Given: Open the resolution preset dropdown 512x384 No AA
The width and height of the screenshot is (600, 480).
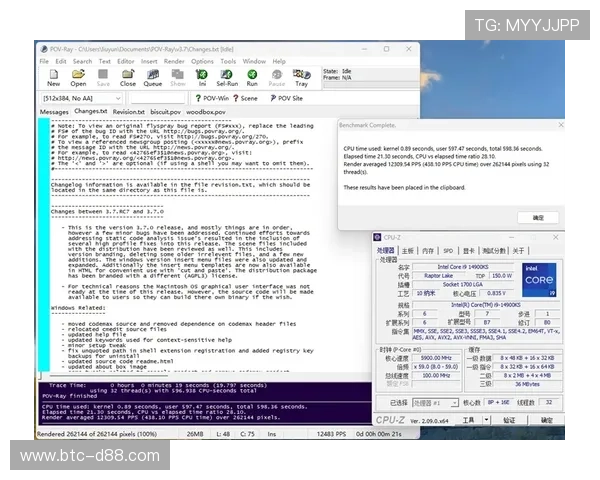Looking at the screenshot, I should coord(81,98).
